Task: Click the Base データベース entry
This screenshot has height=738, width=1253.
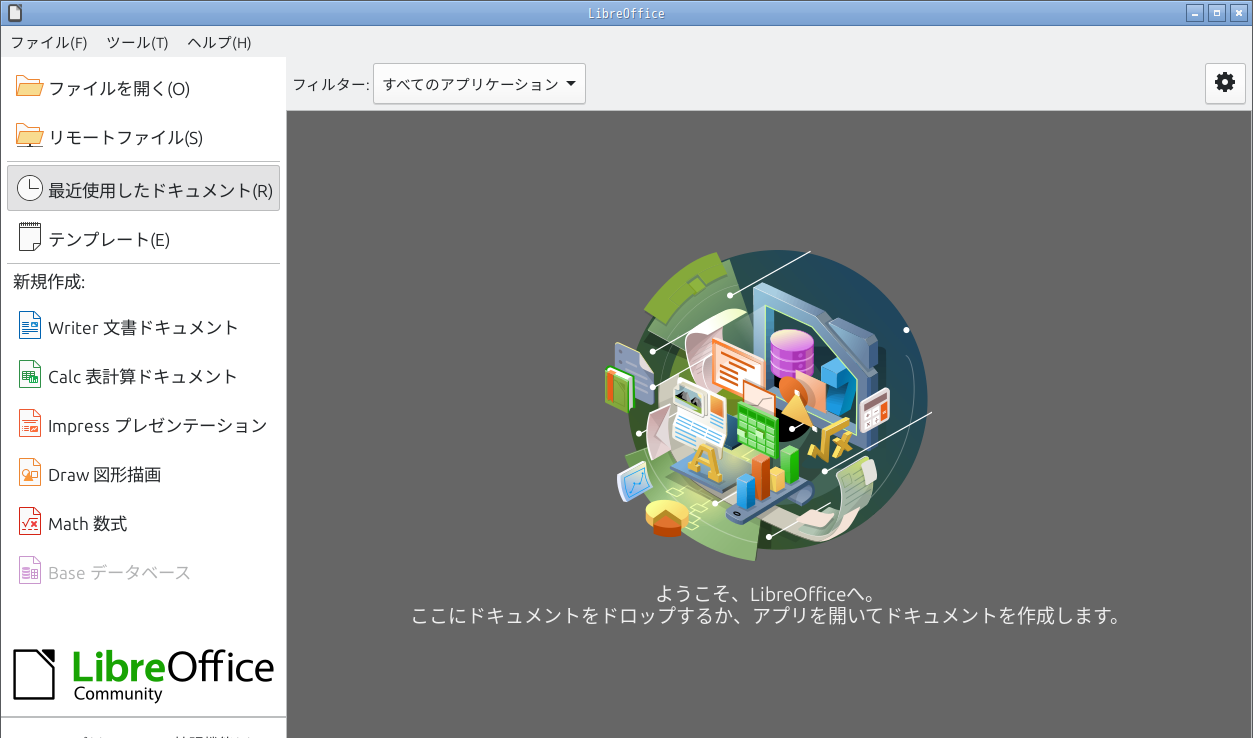Action: tap(143, 572)
